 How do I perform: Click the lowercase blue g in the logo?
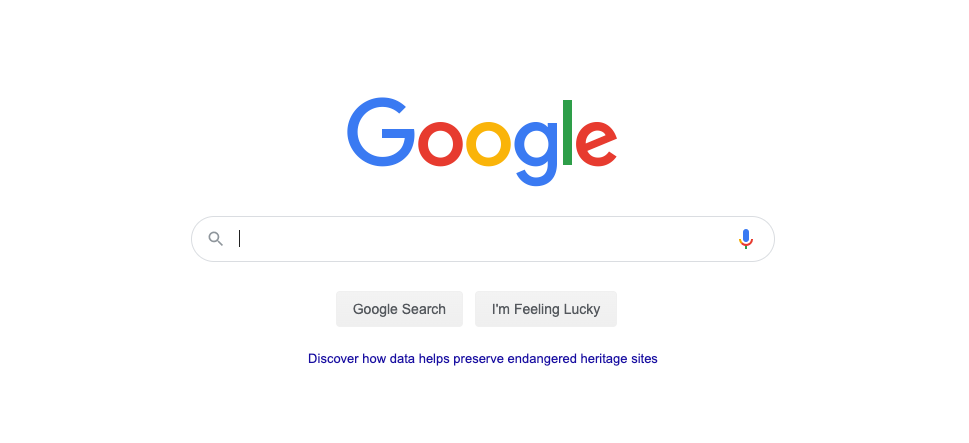click(x=536, y=153)
